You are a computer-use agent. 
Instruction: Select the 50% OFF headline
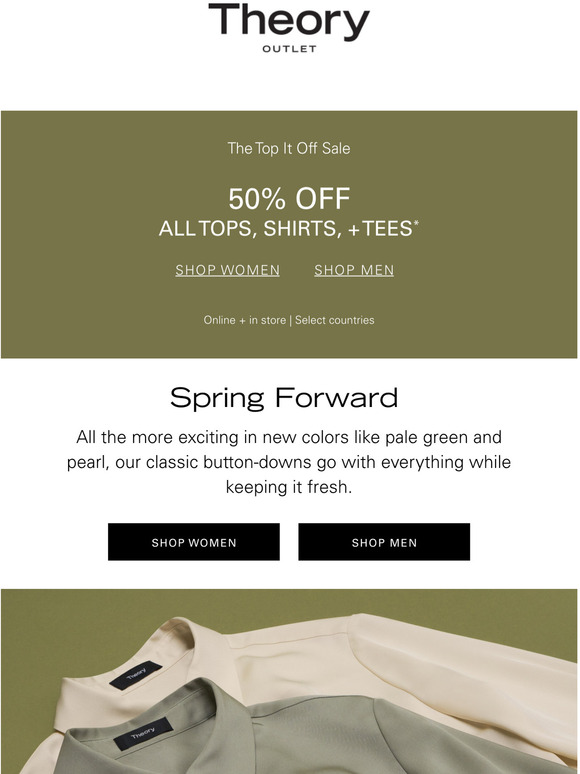289,198
